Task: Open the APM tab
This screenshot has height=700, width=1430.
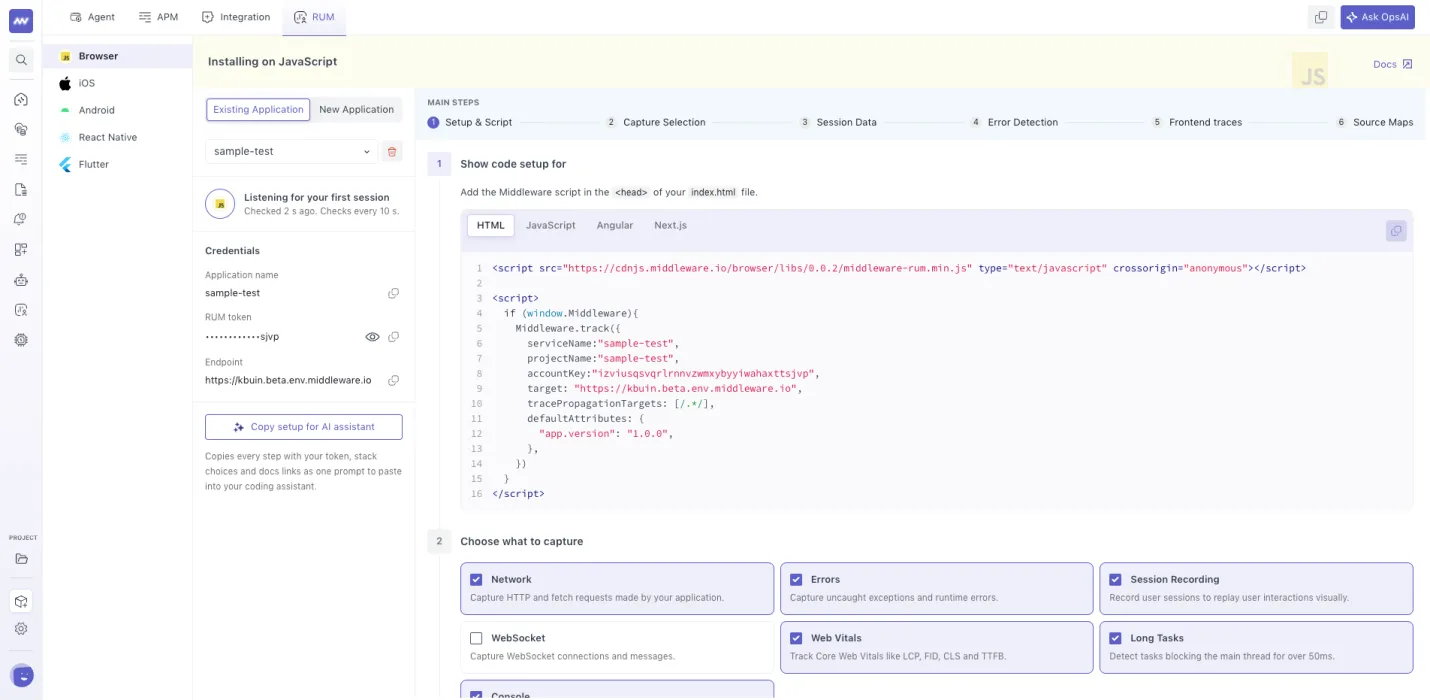Action: pyautogui.click(x=158, y=17)
